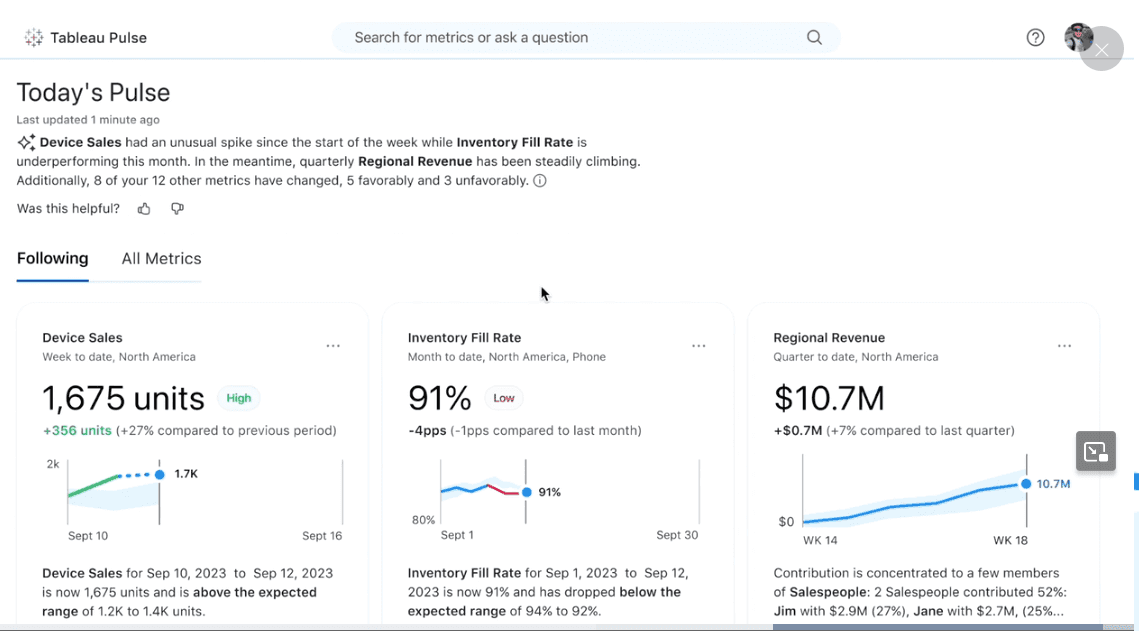Click the +356 units change text
This screenshot has width=1139, height=631.
pyautogui.click(x=77, y=431)
